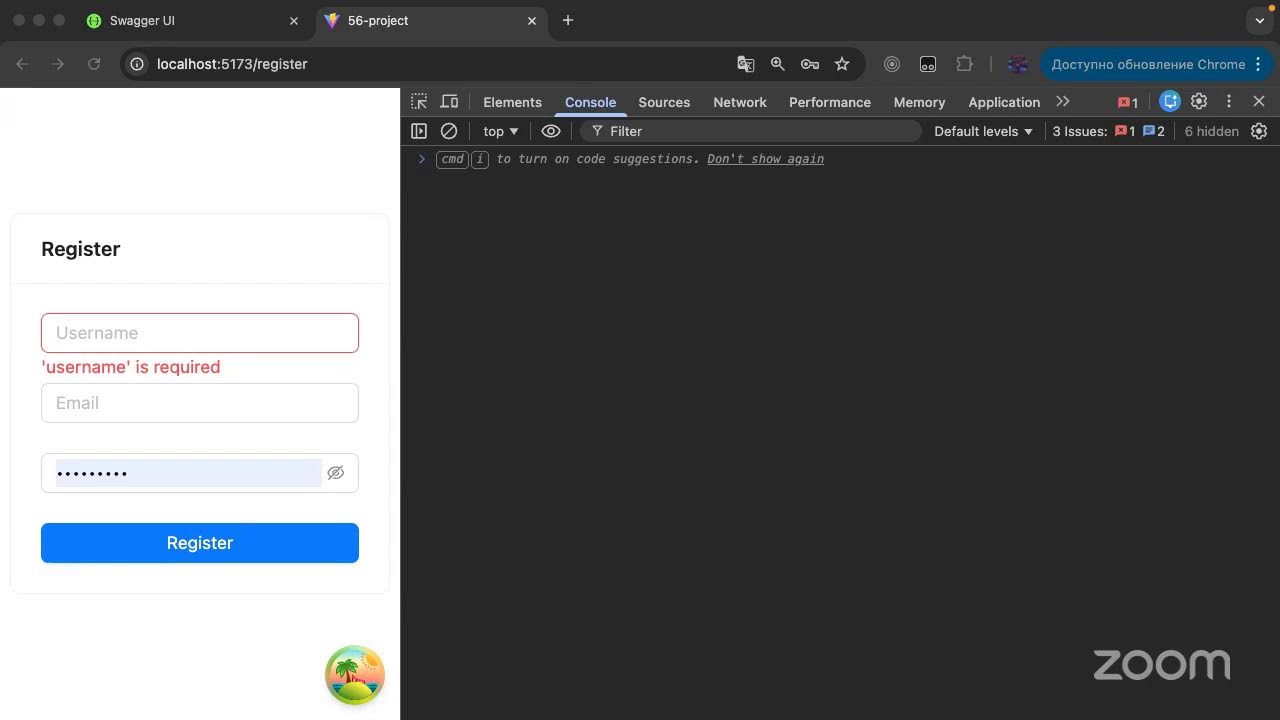1280x720 pixels.
Task: Close the DevTools panel
Action: point(1259,101)
